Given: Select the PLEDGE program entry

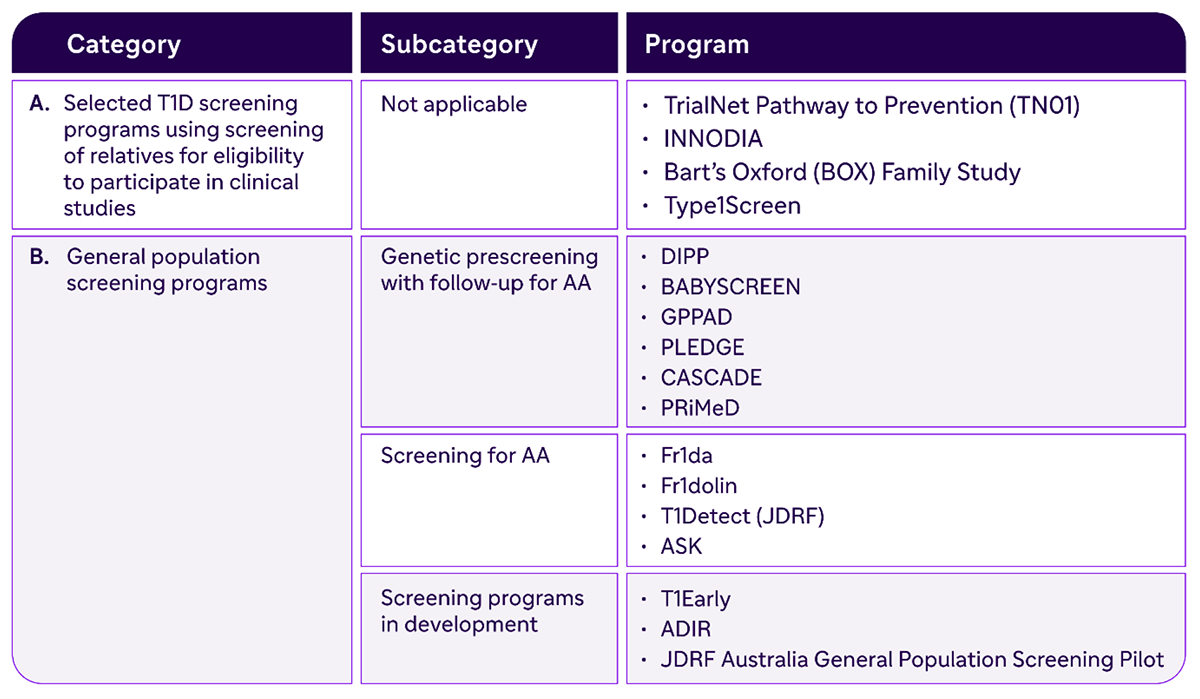Looking at the screenshot, I should pyautogui.click(x=702, y=347).
